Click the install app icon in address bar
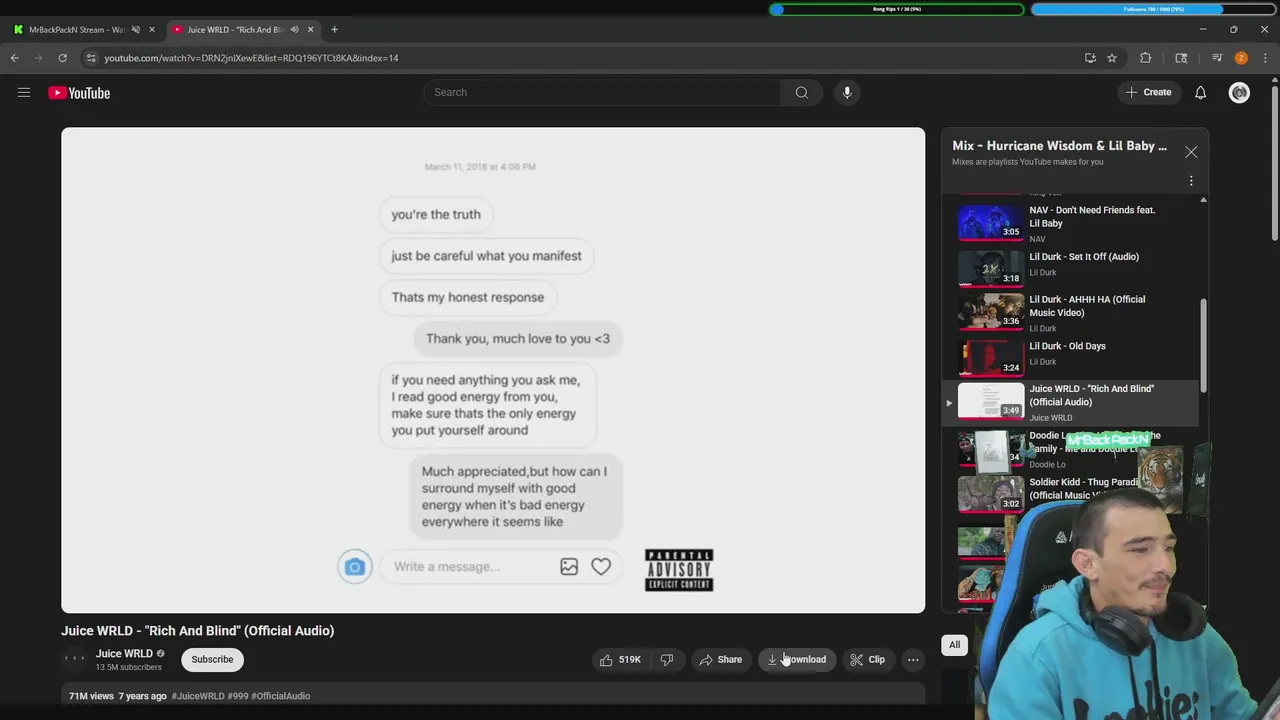 [1090, 58]
